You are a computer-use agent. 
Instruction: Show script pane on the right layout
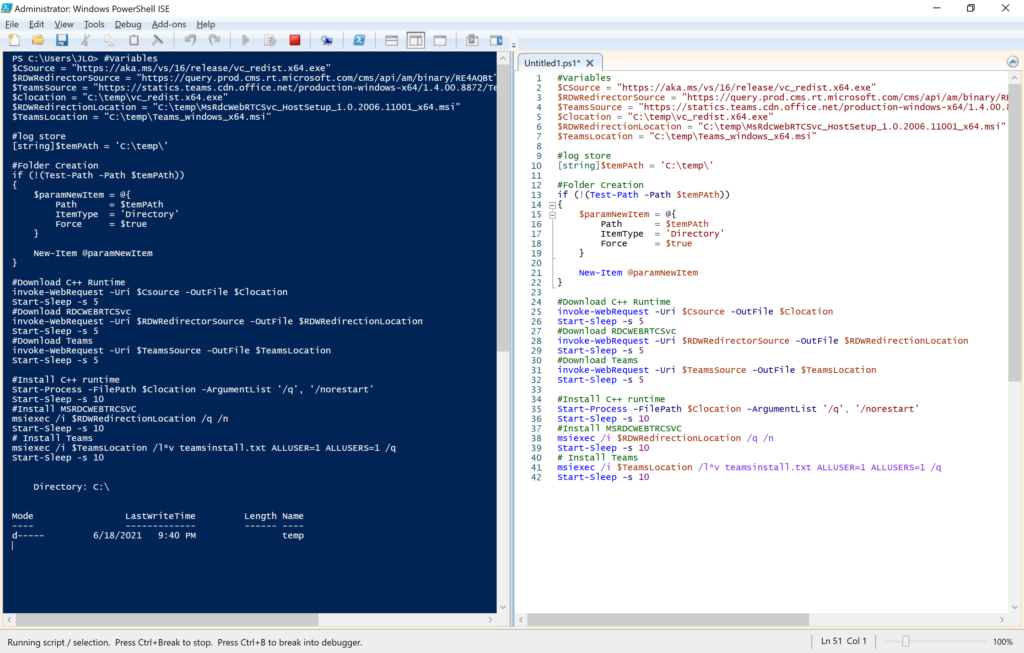[x=415, y=40]
